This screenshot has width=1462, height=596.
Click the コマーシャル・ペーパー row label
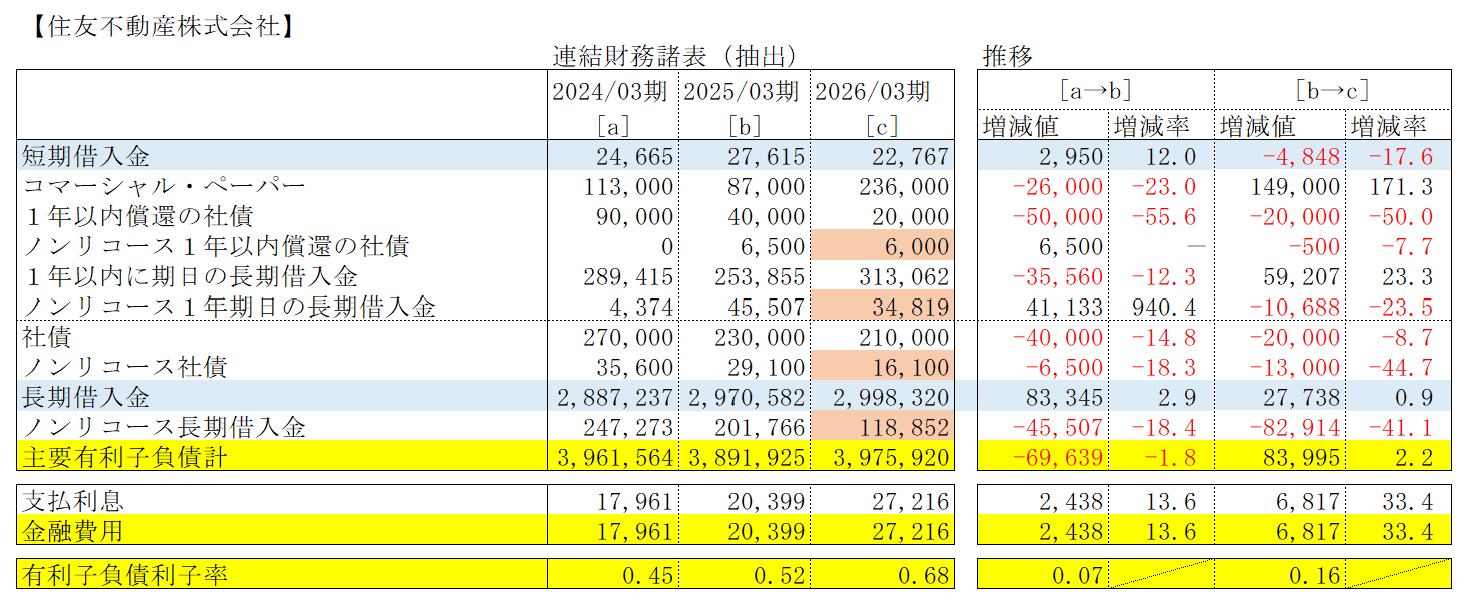tap(163, 186)
